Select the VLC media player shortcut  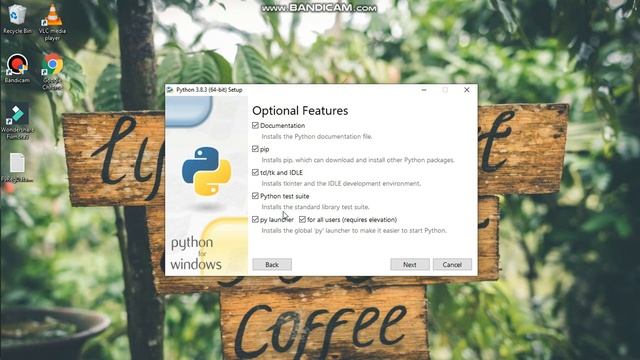tap(52, 22)
